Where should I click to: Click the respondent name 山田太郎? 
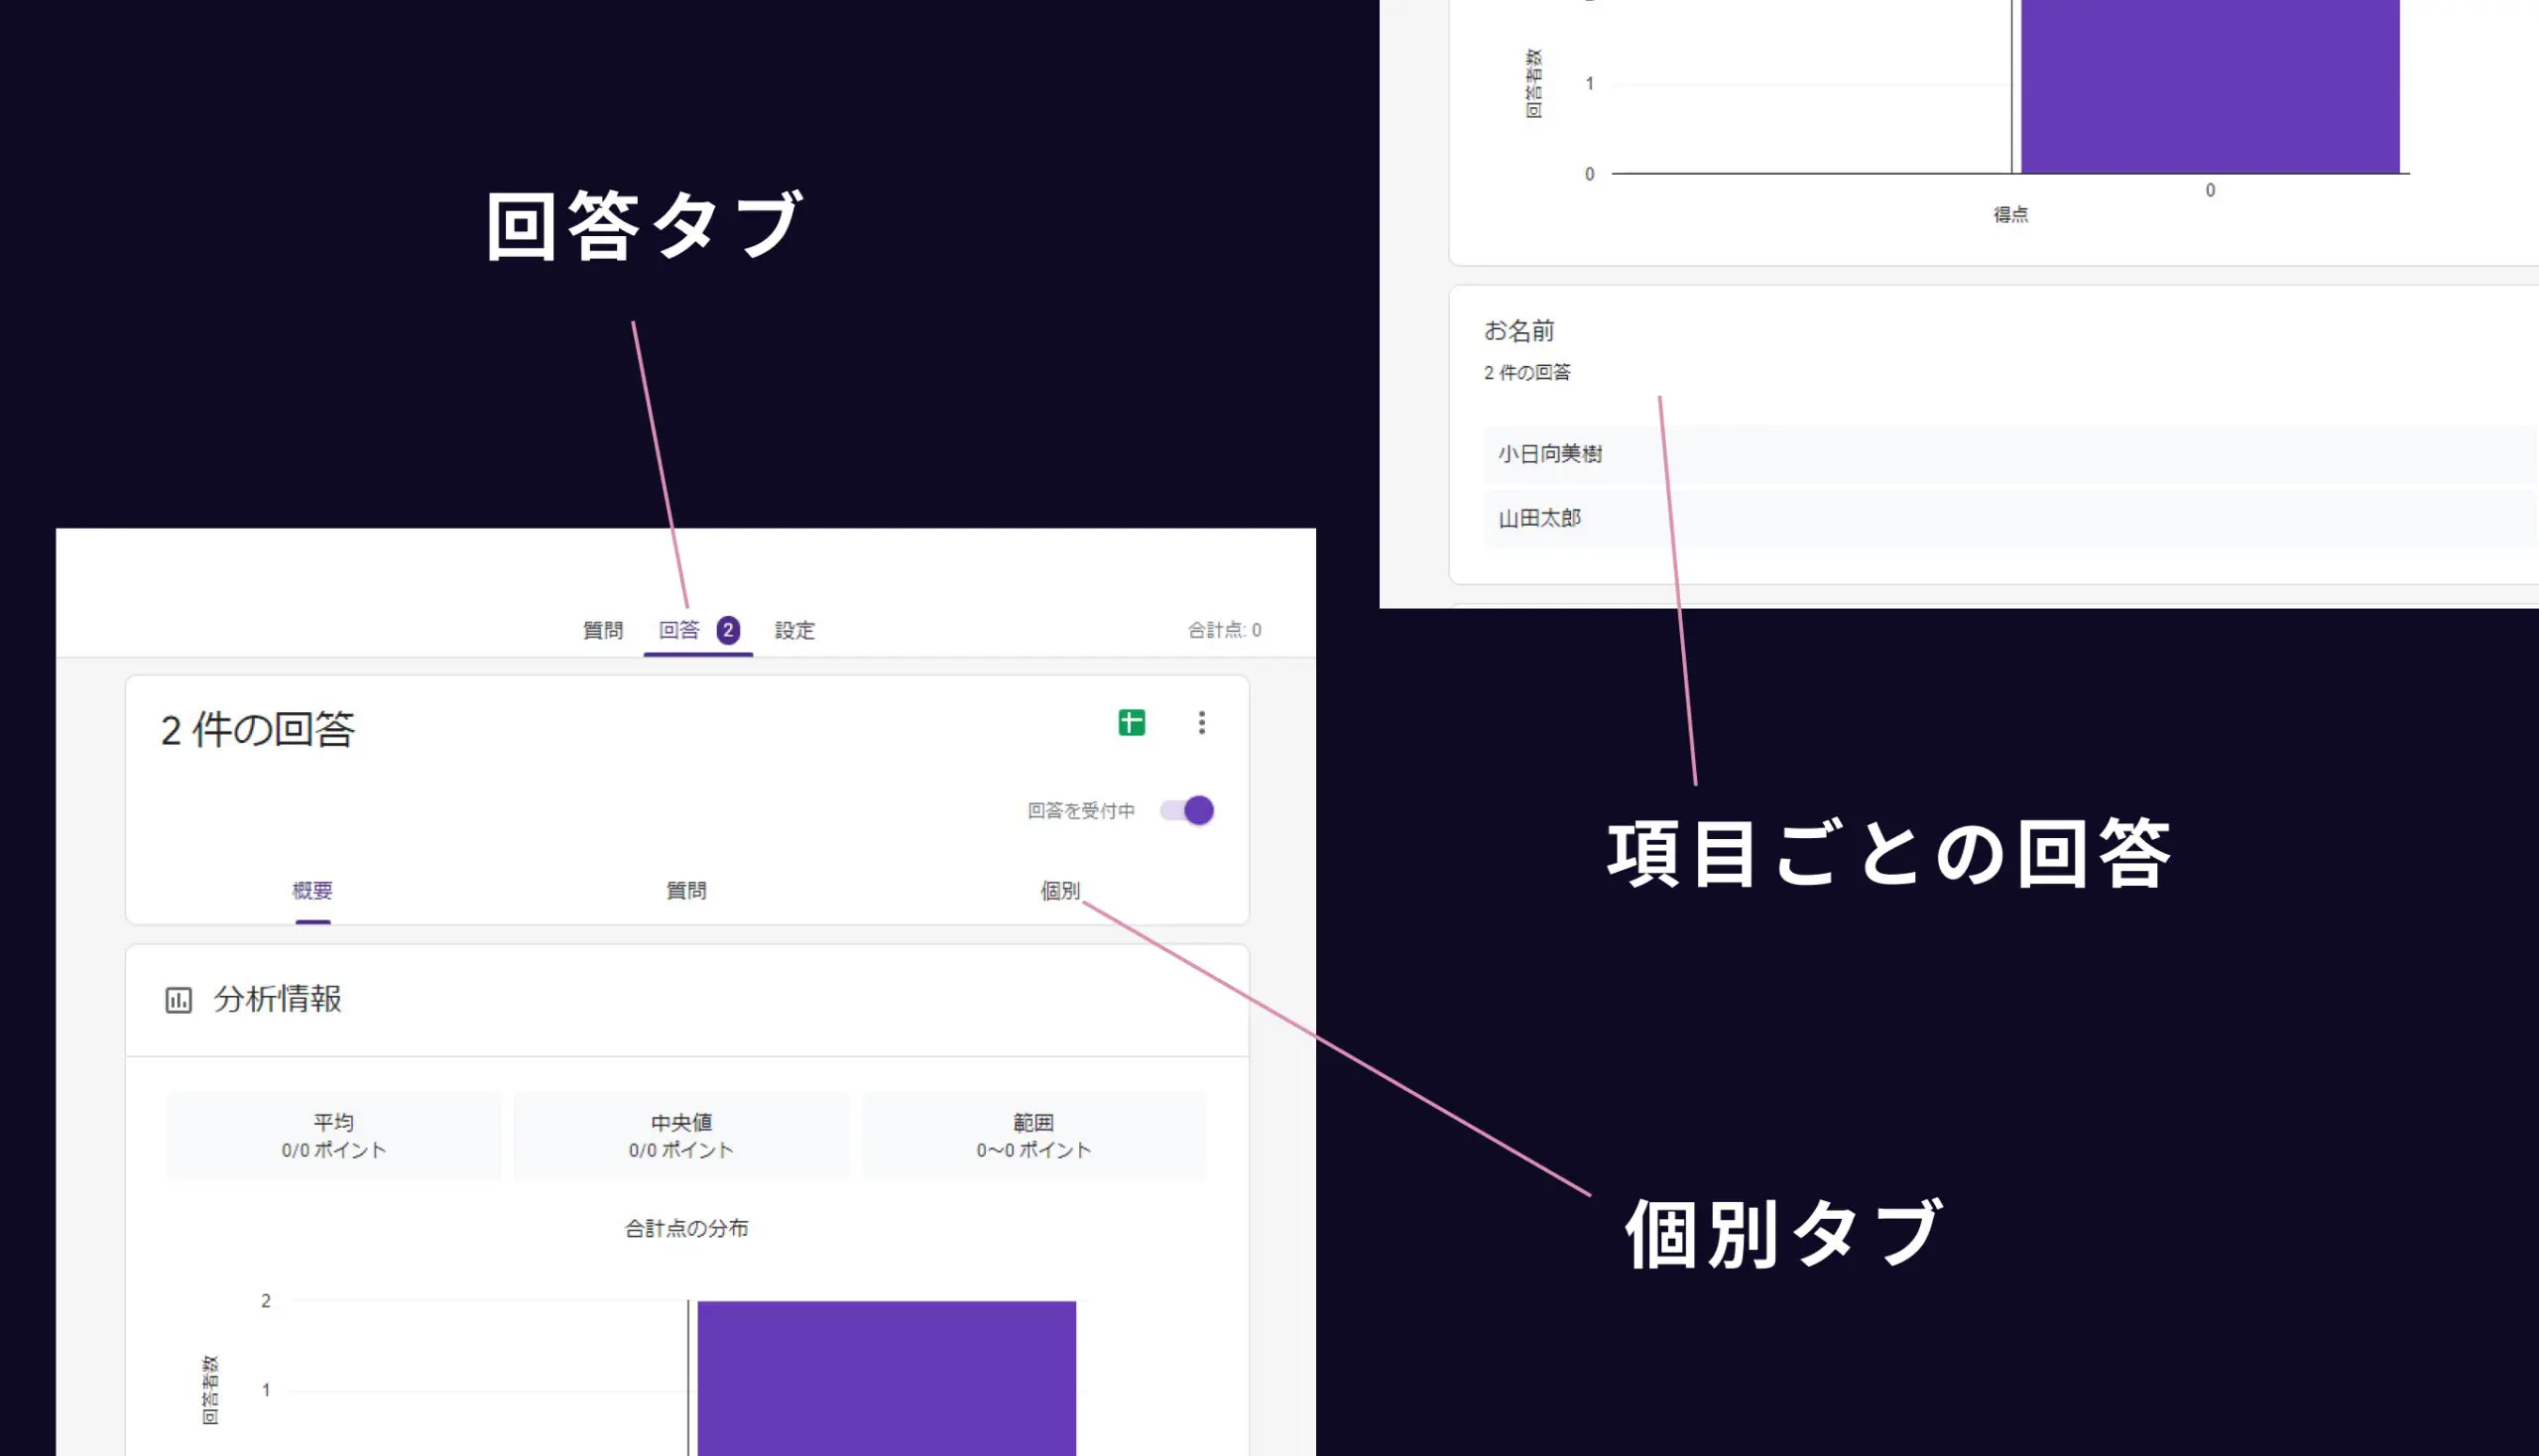coord(1540,517)
